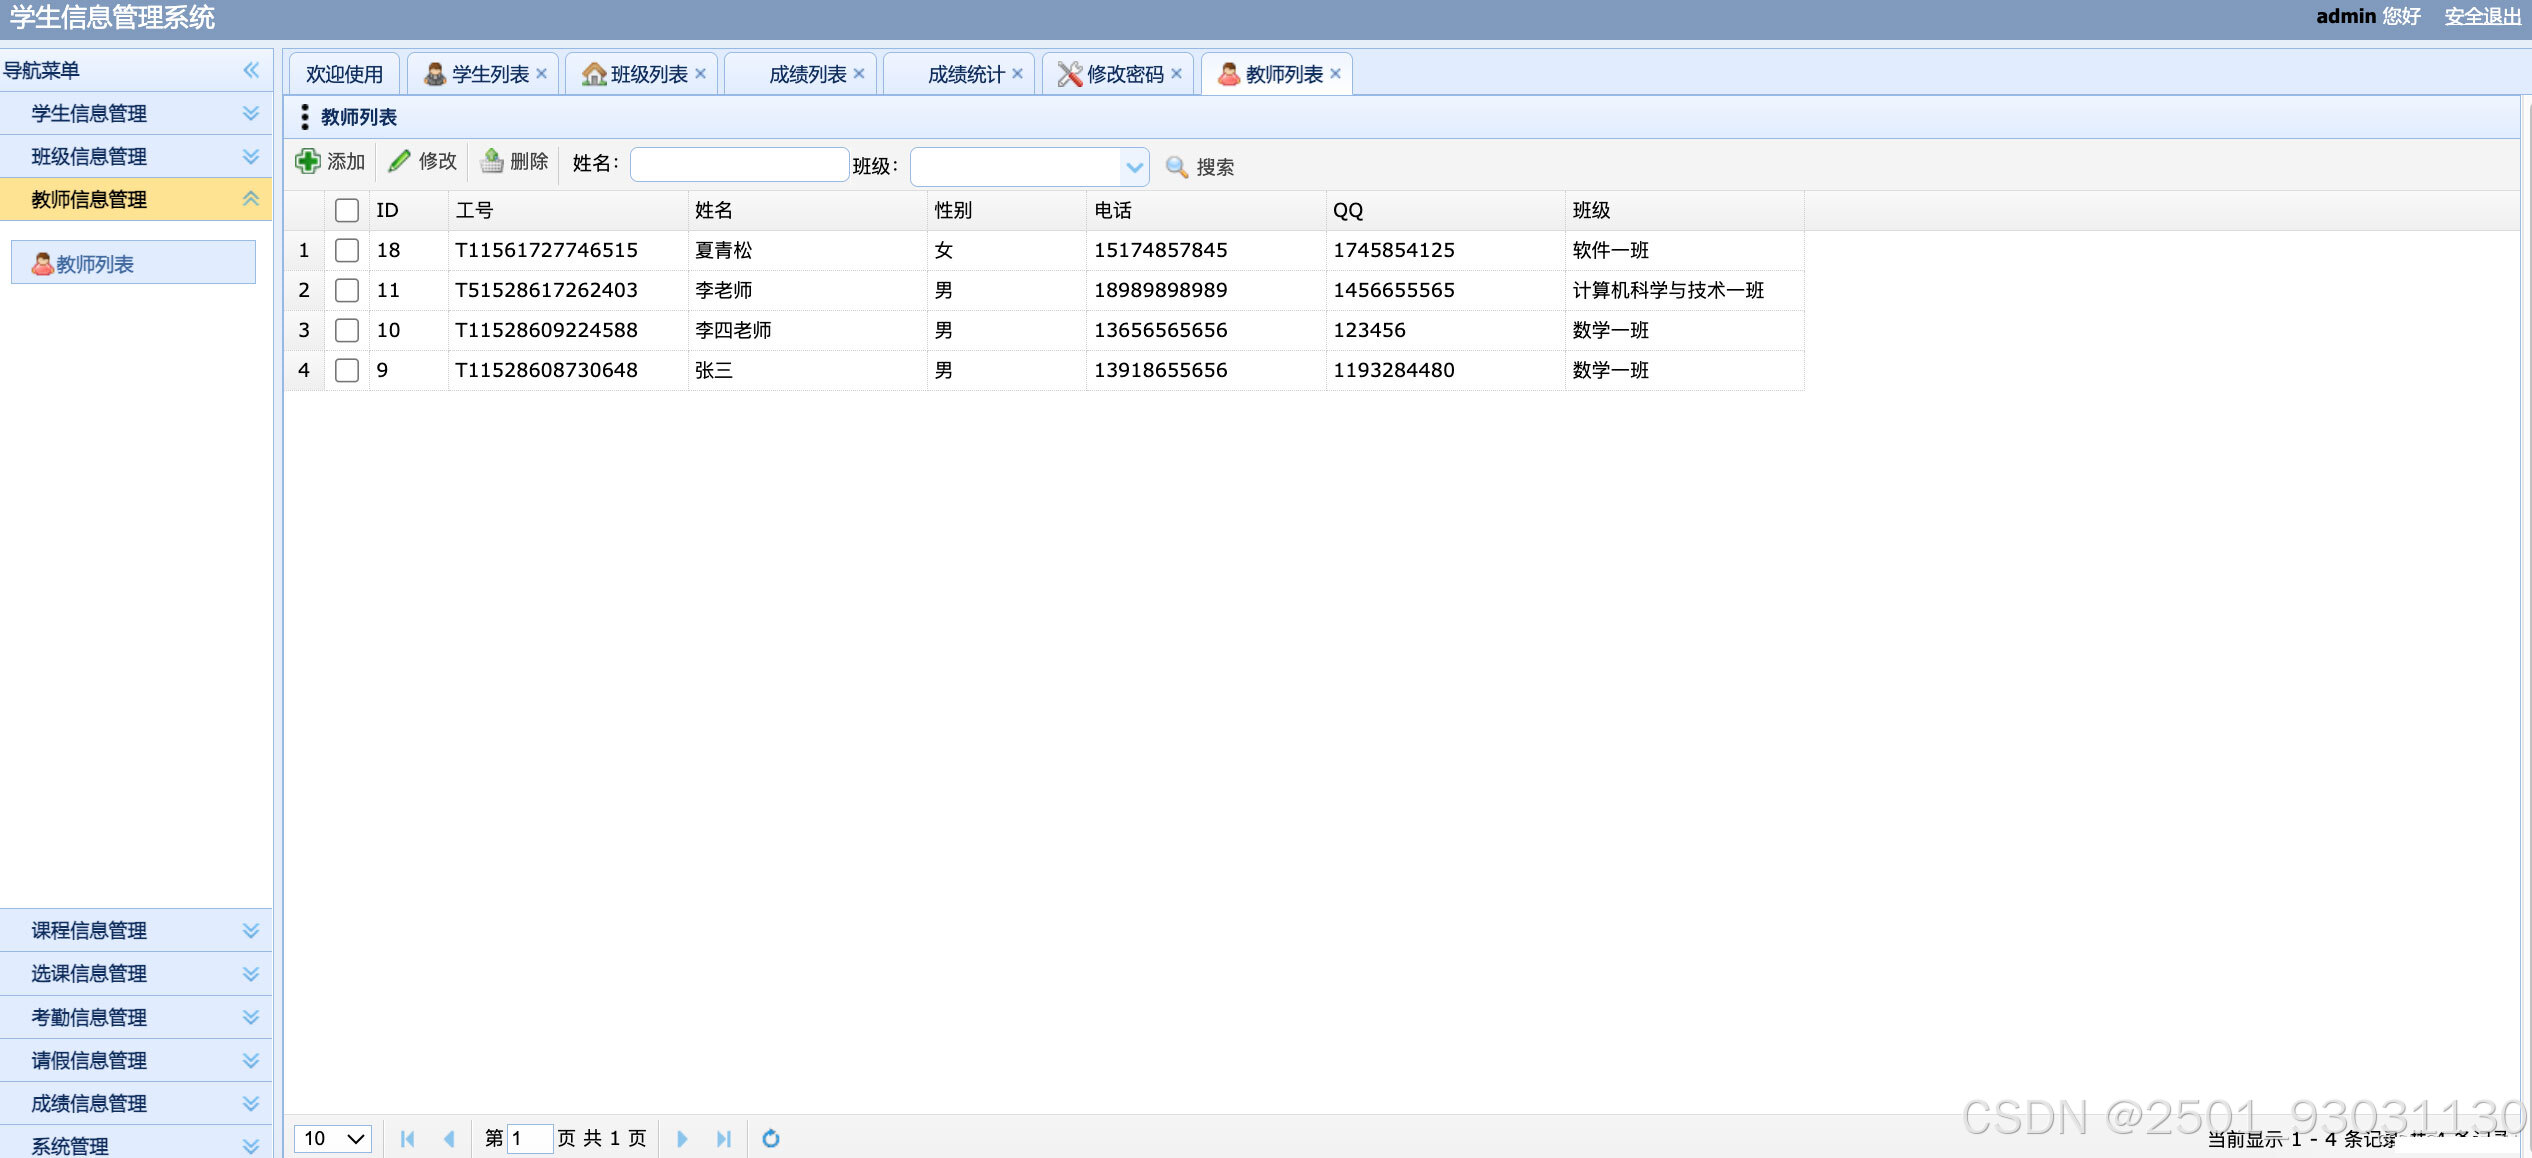The width and height of the screenshot is (2532, 1158).
Task: Click the page number input box
Action: [x=529, y=1138]
